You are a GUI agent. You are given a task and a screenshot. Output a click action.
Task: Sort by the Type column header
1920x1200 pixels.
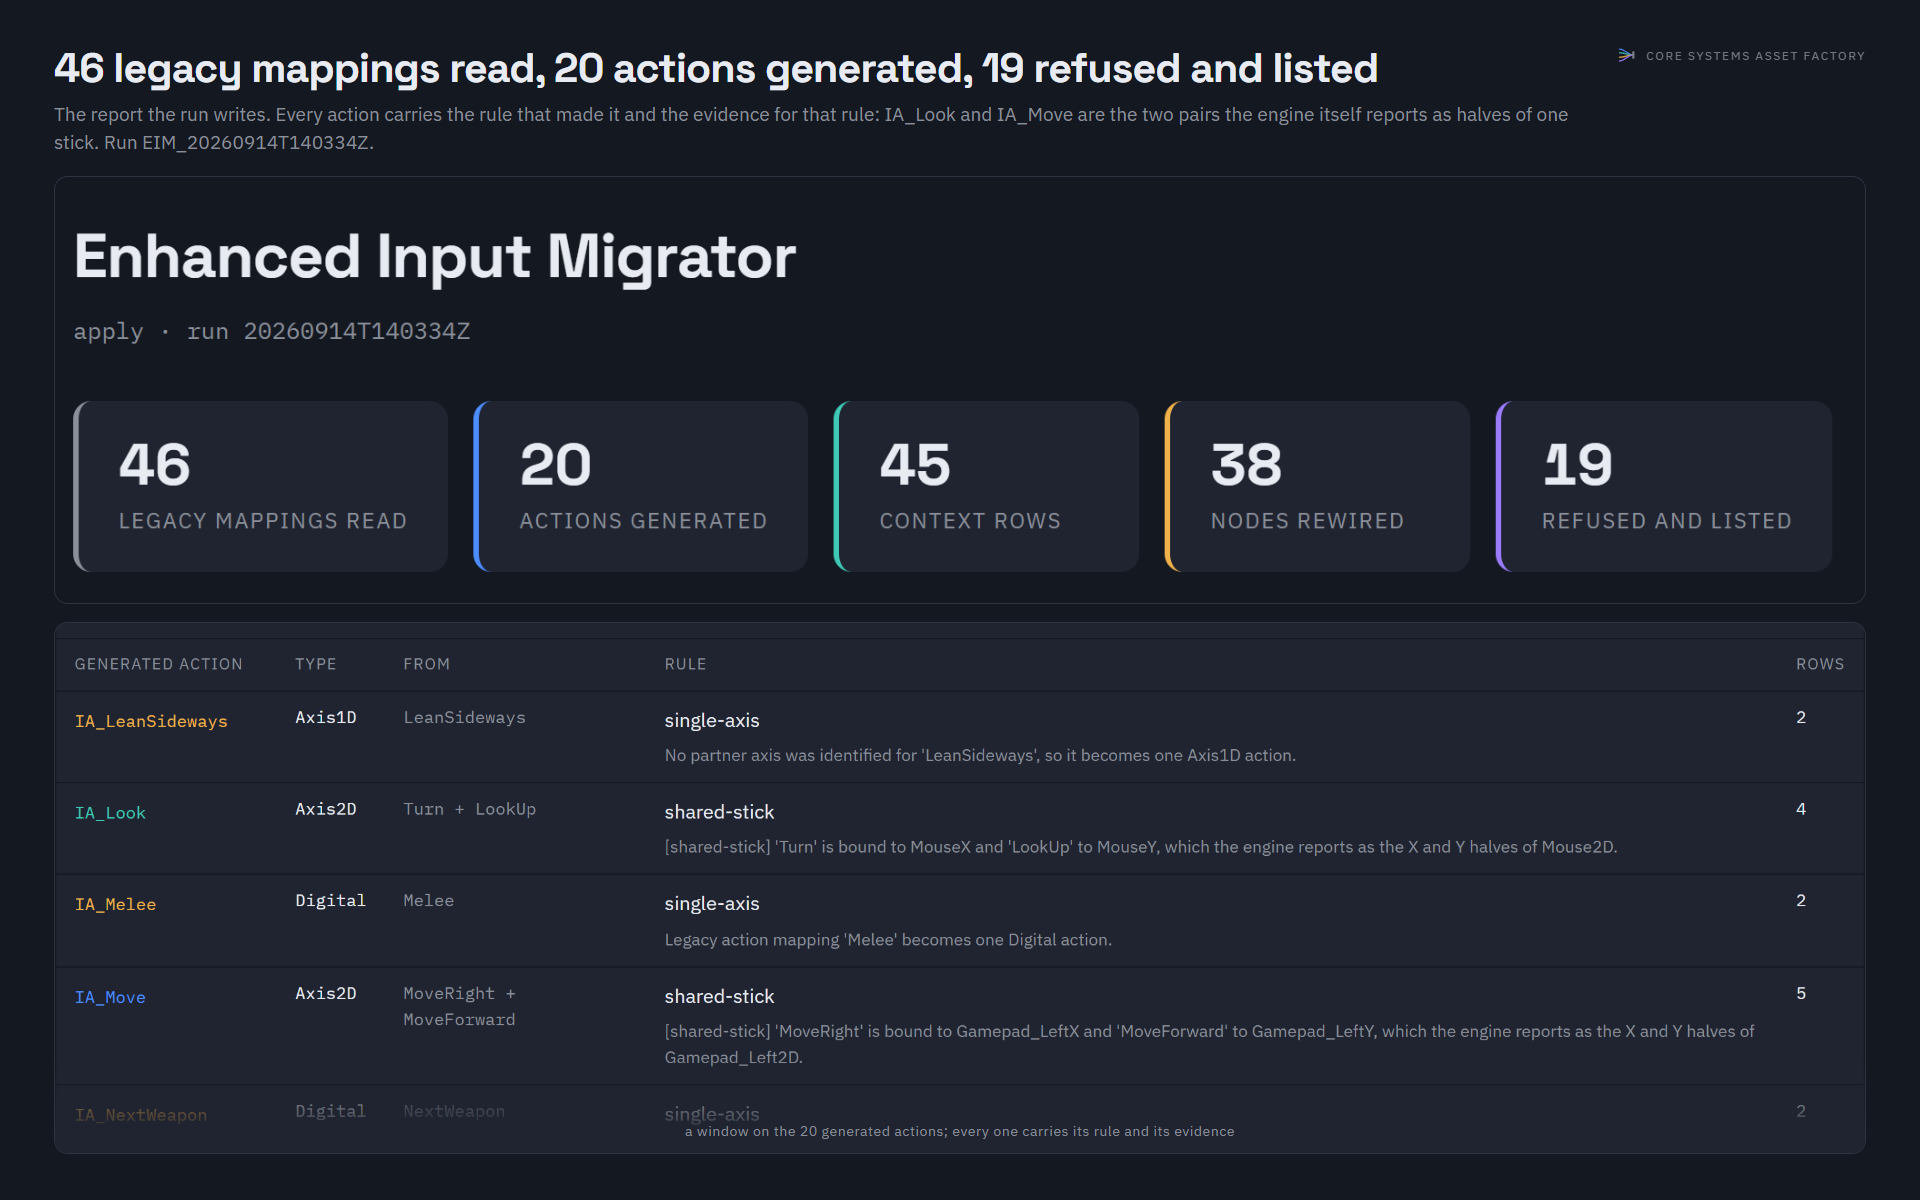click(x=316, y=664)
